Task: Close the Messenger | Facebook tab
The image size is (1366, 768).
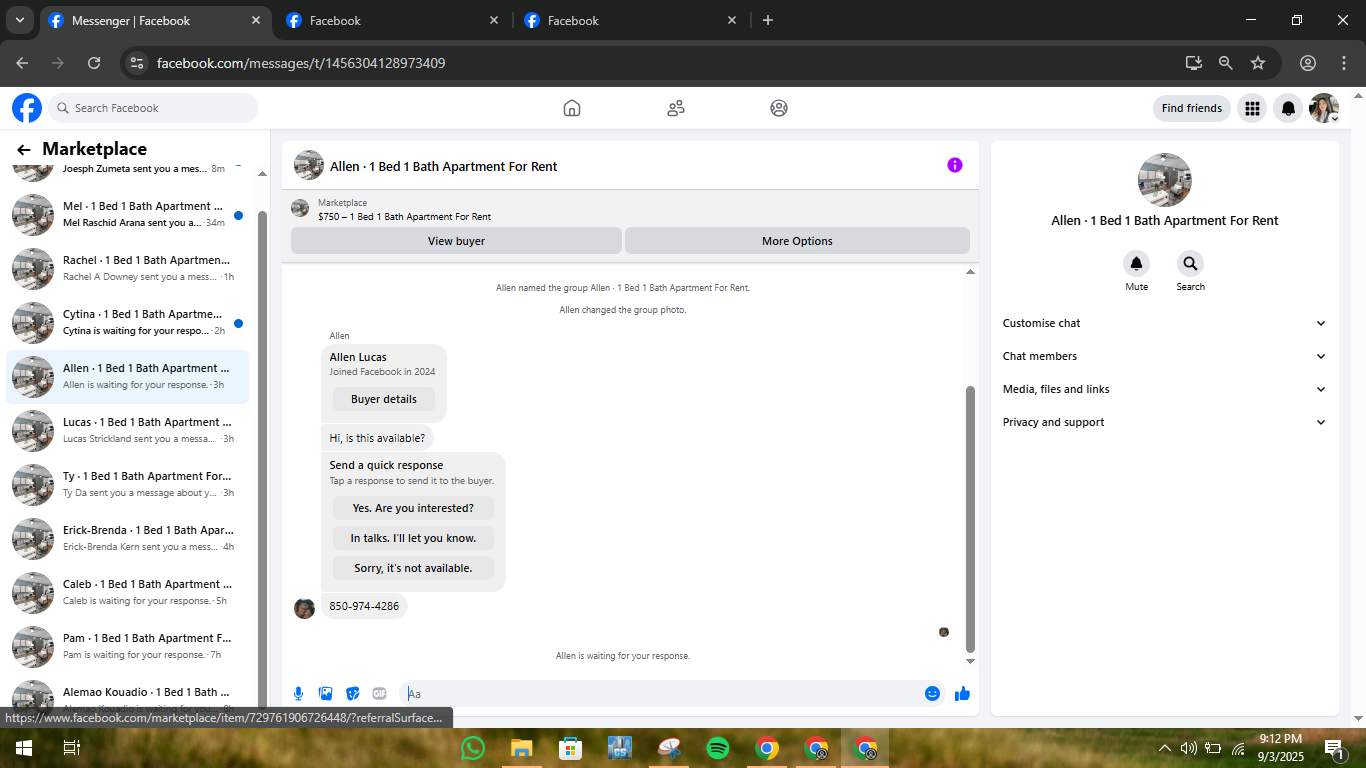Action: 256,20
